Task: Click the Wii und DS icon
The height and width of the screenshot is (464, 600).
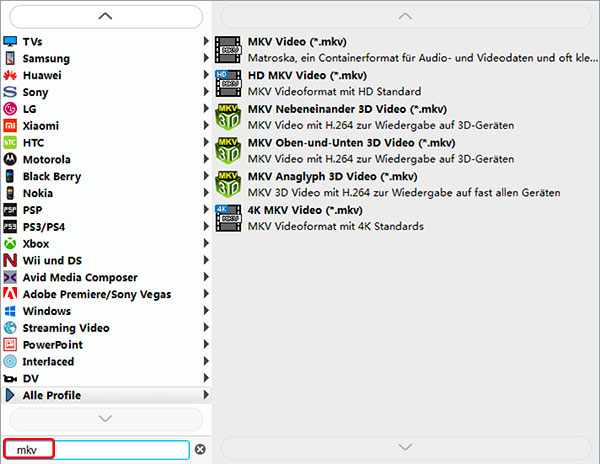Action: [10, 260]
